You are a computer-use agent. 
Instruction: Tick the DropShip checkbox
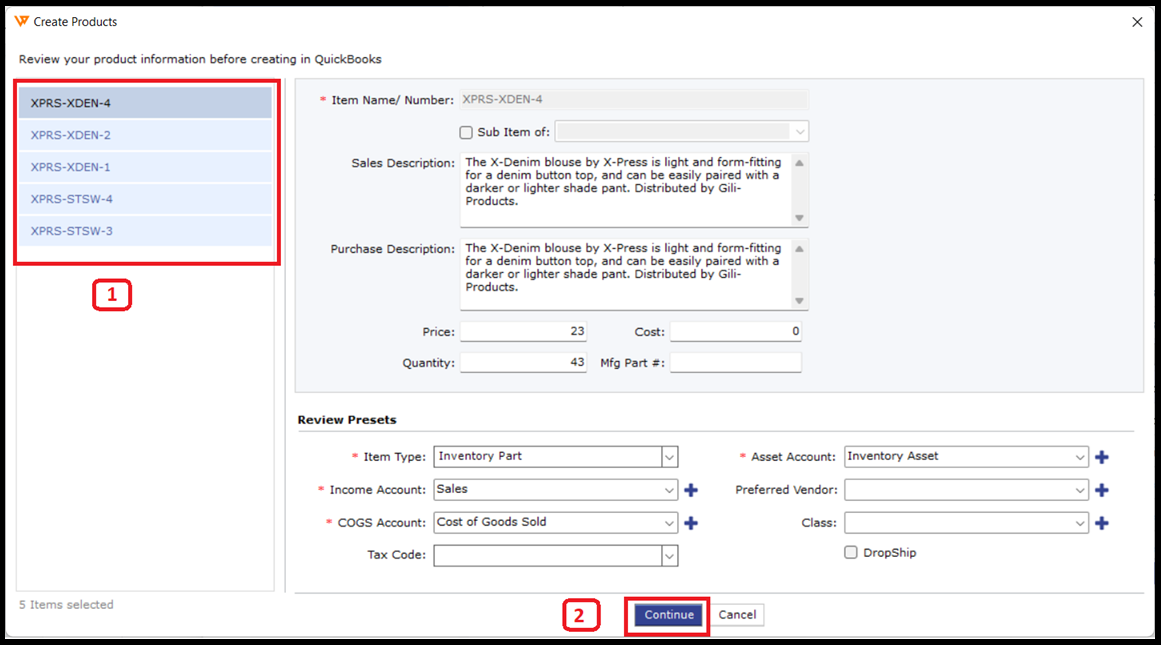click(x=851, y=552)
